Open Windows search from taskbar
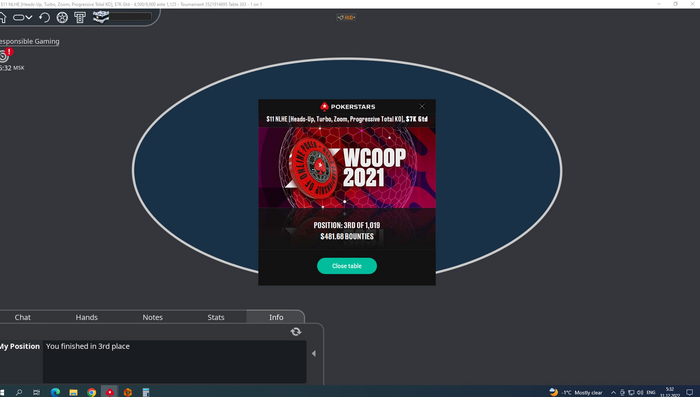This screenshot has height=397, width=700. 19,392
